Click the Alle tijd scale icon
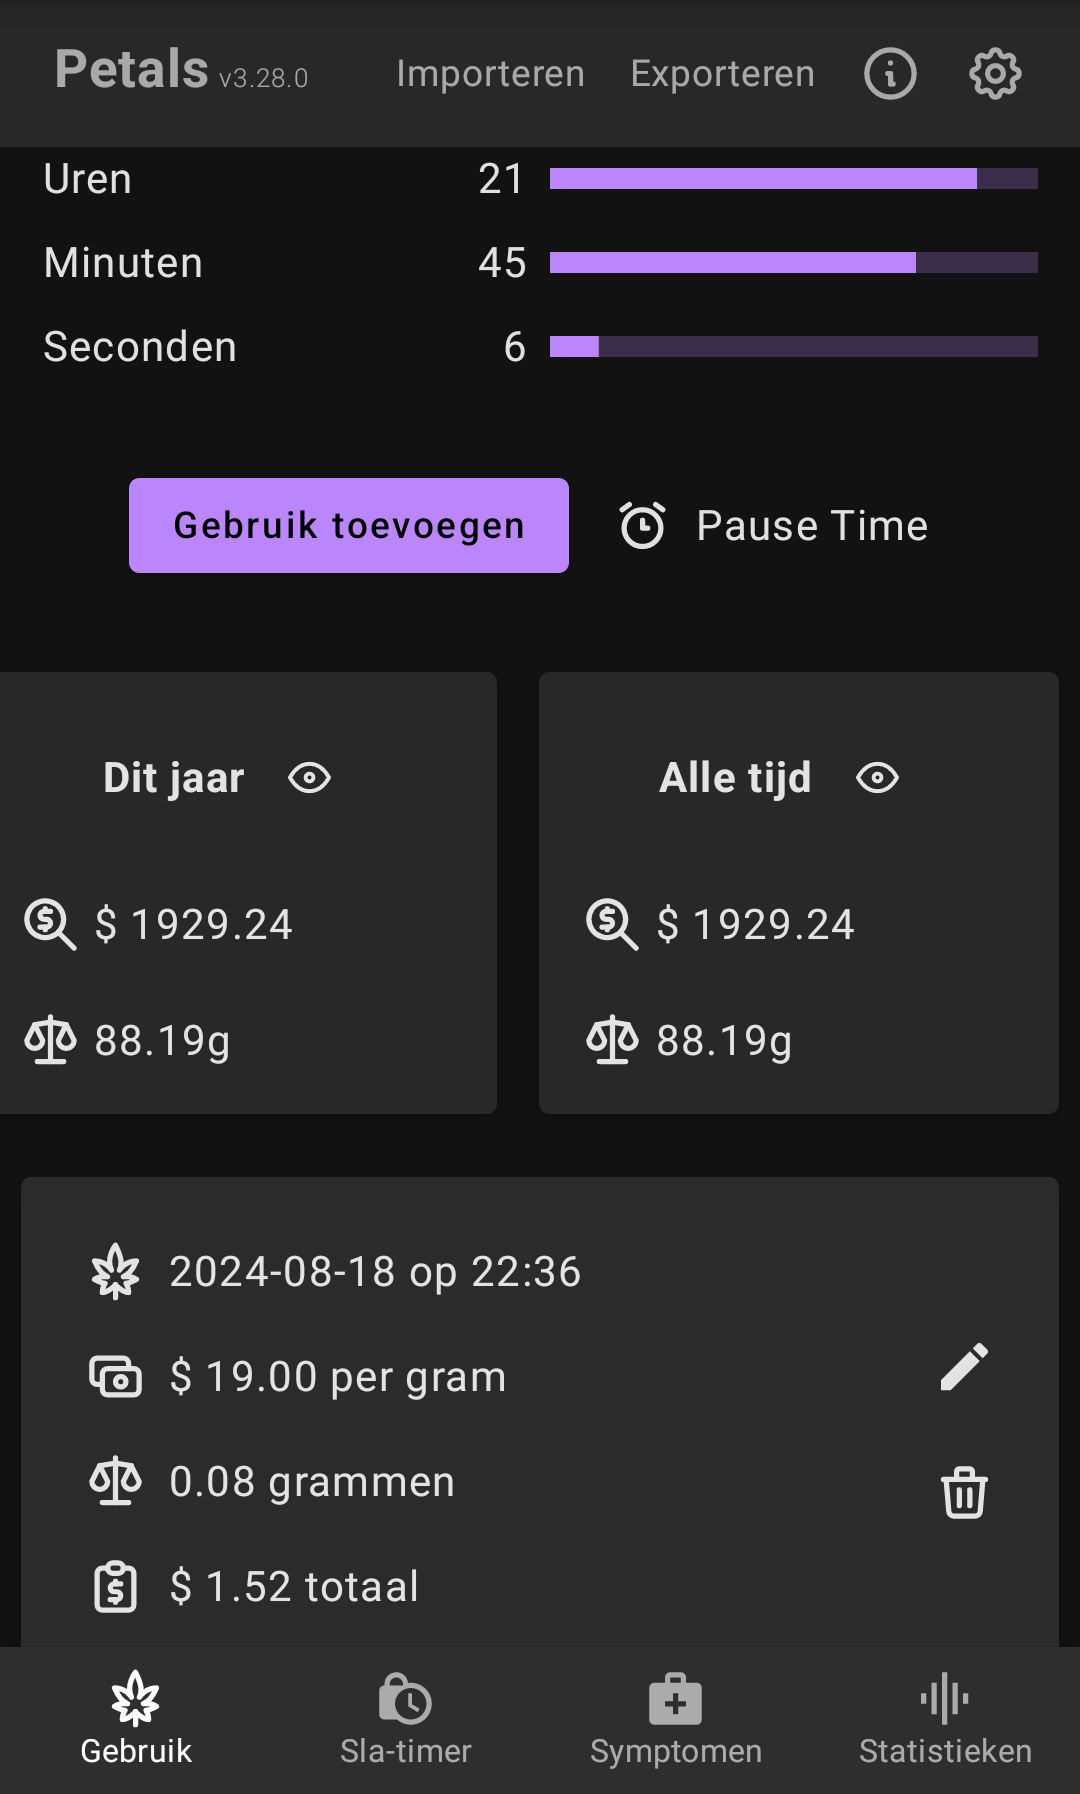The image size is (1080, 1794). click(612, 1040)
